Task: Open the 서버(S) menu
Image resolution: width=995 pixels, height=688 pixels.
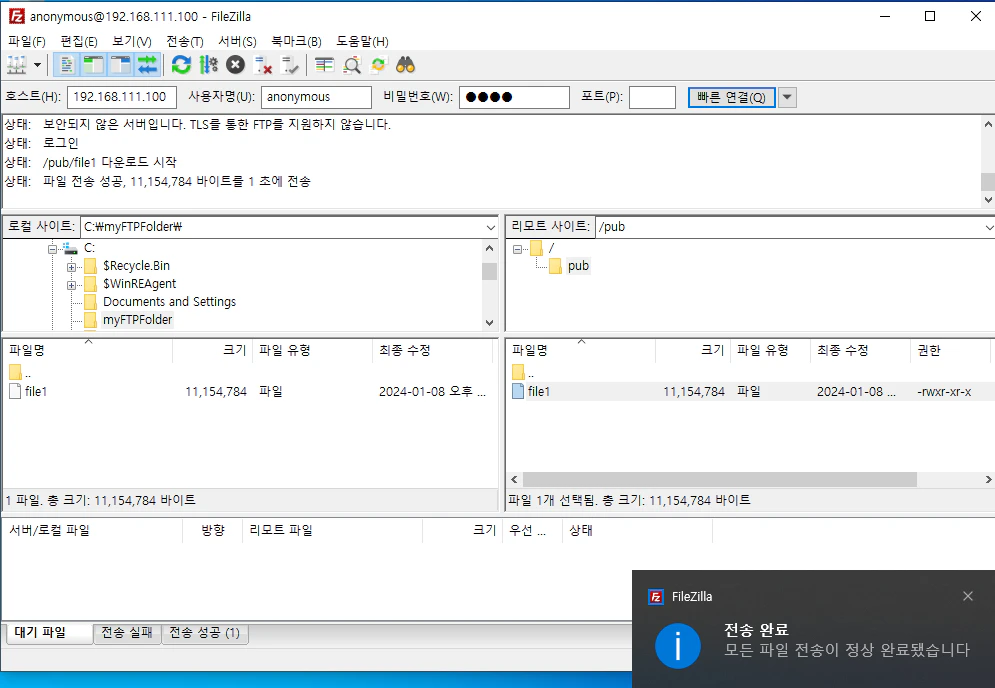Action: [x=237, y=41]
